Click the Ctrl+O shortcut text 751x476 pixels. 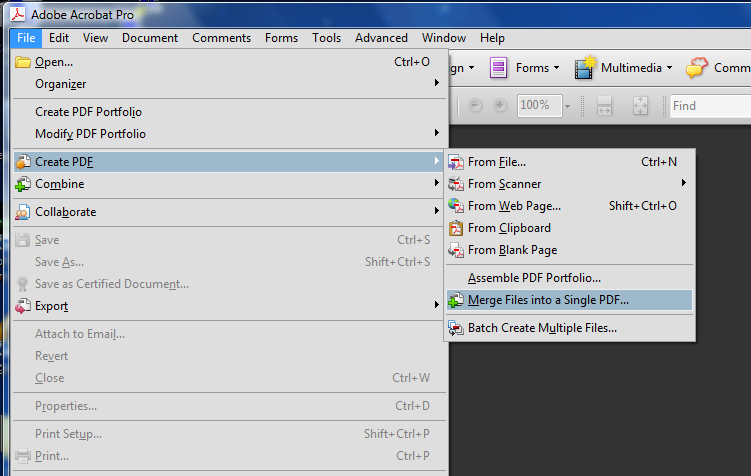coord(412,62)
